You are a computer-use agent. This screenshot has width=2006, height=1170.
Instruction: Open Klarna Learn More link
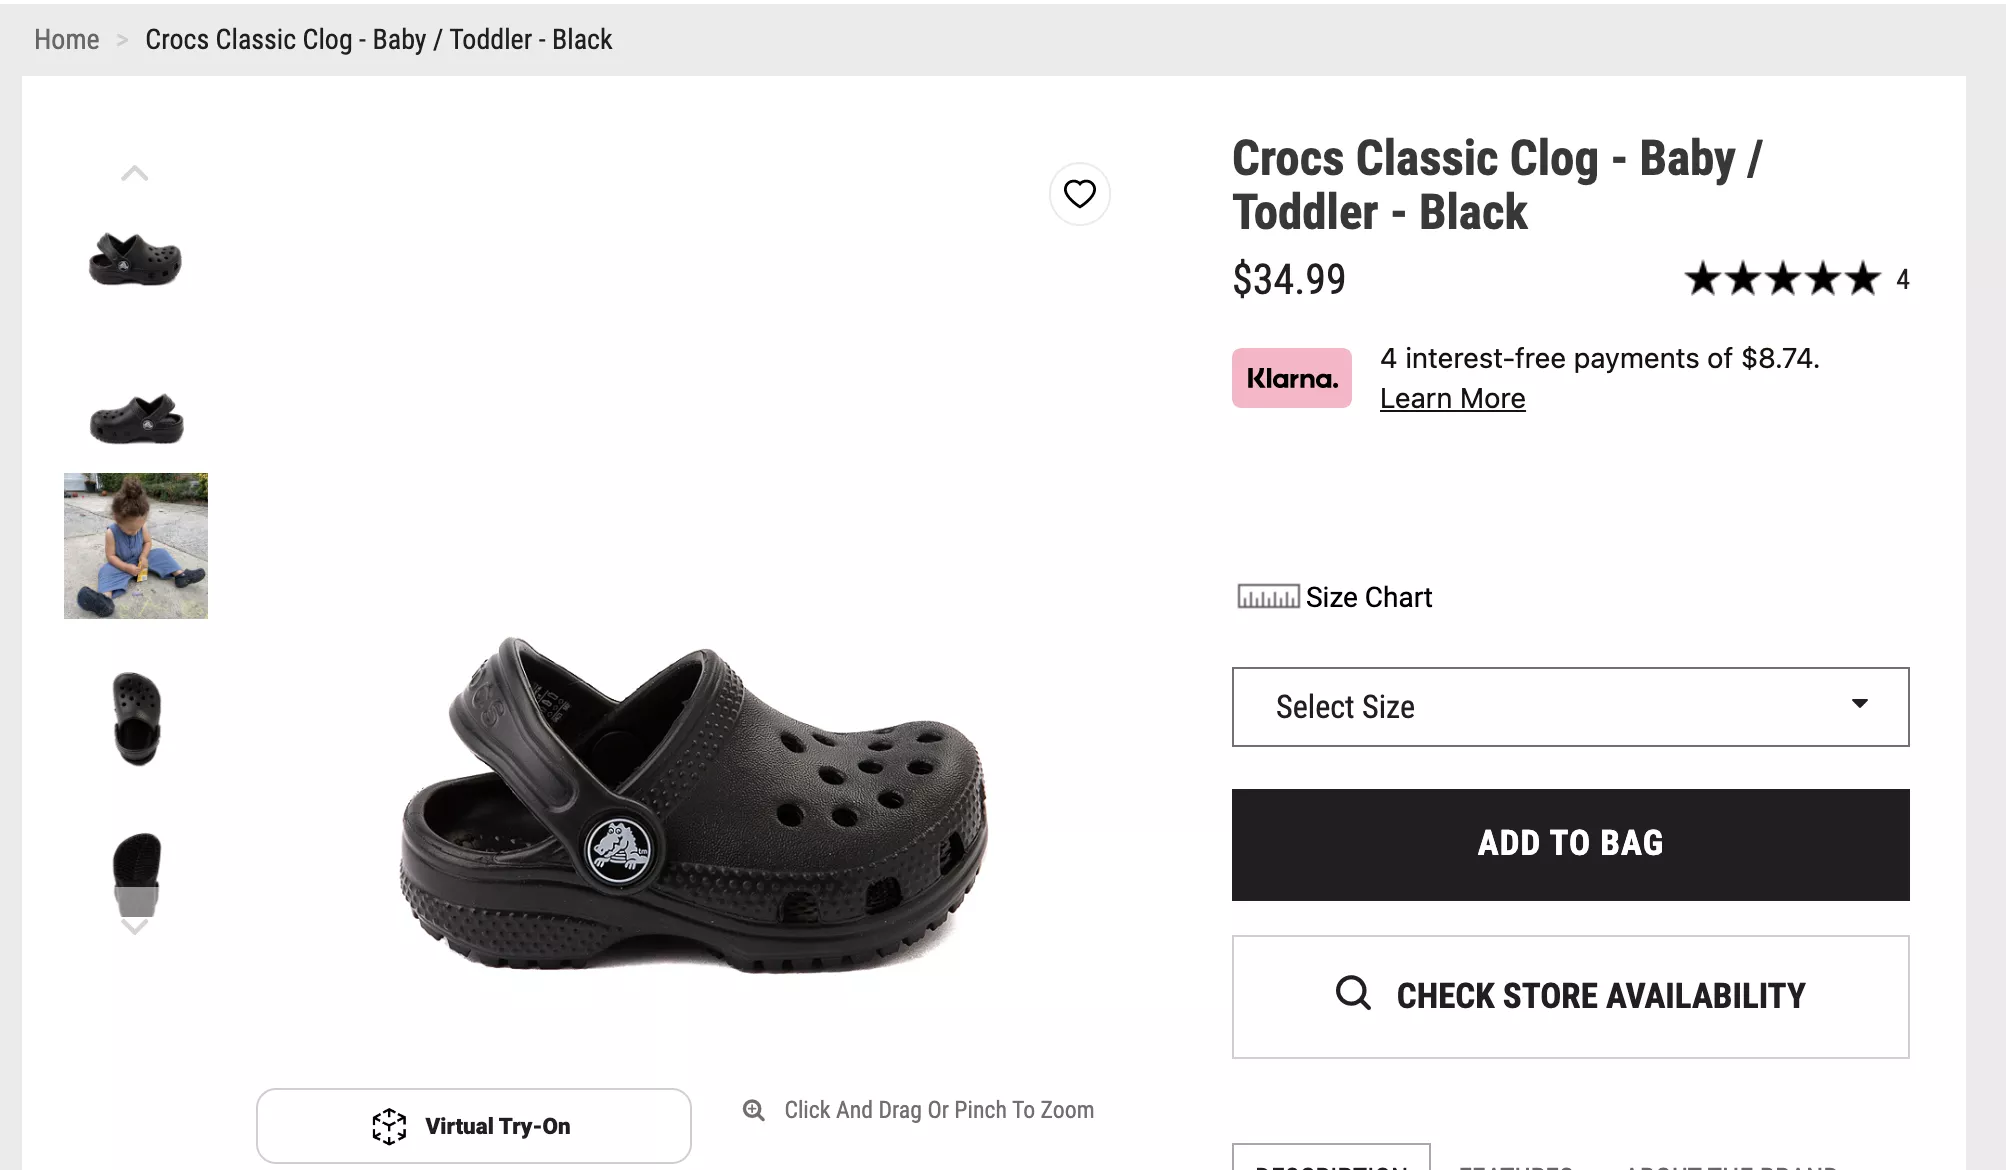1452,398
